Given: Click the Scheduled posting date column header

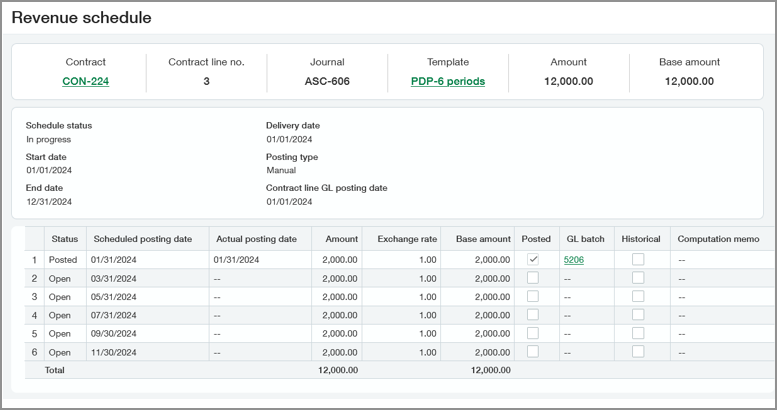Looking at the screenshot, I should coord(142,239).
